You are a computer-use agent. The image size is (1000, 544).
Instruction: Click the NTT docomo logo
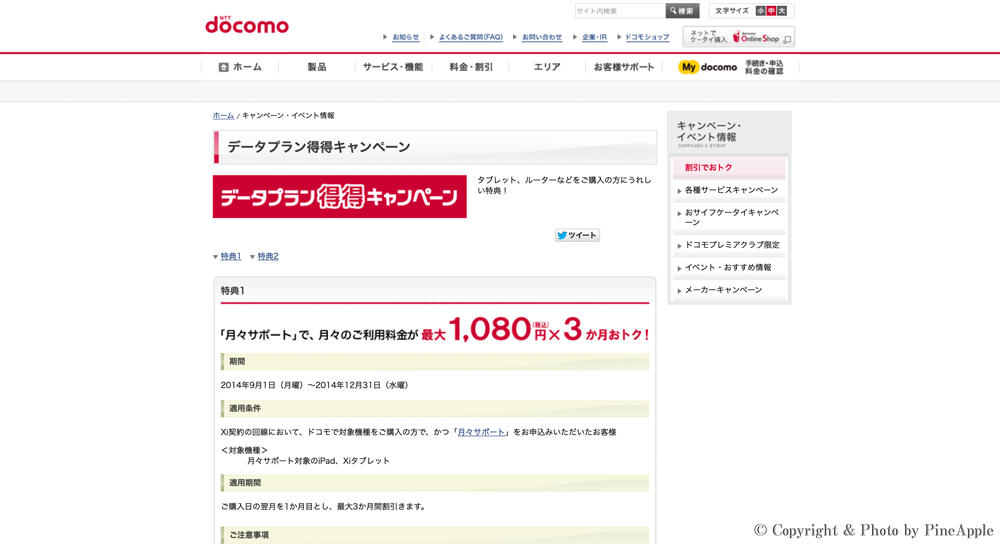[x=247, y=25]
